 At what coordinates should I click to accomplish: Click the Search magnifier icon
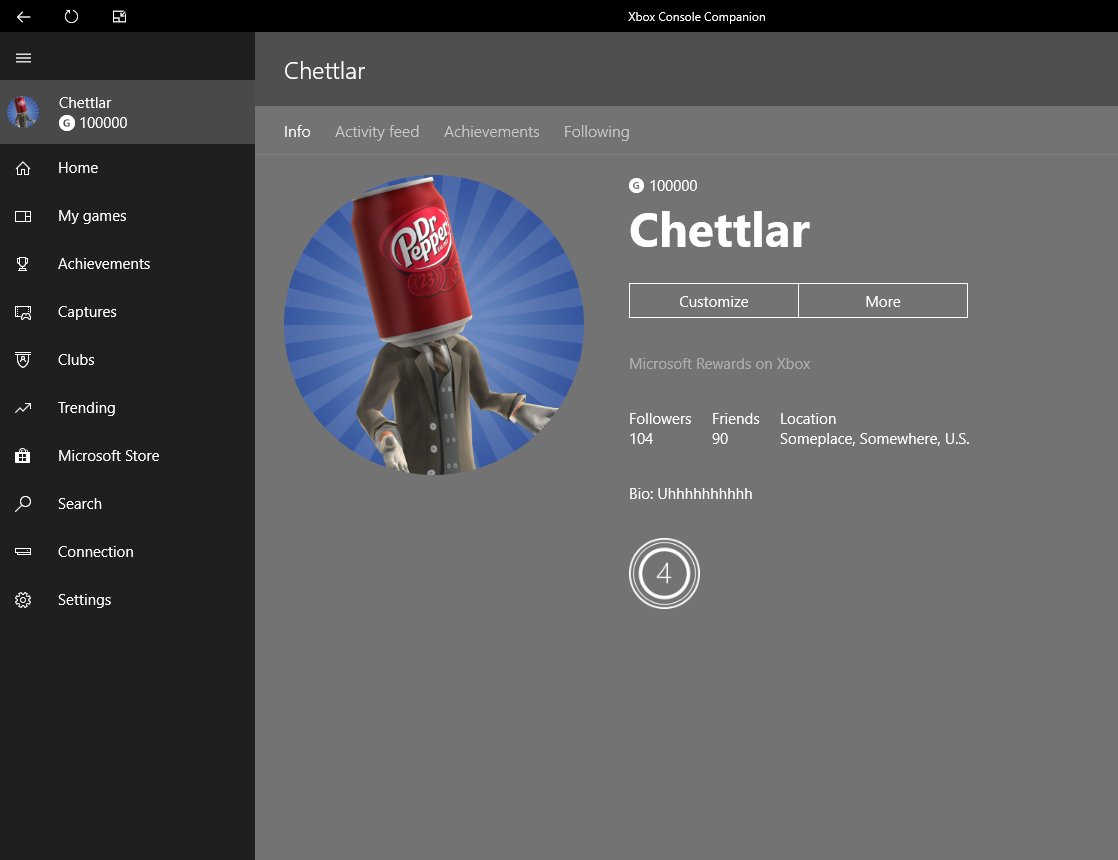(x=23, y=504)
